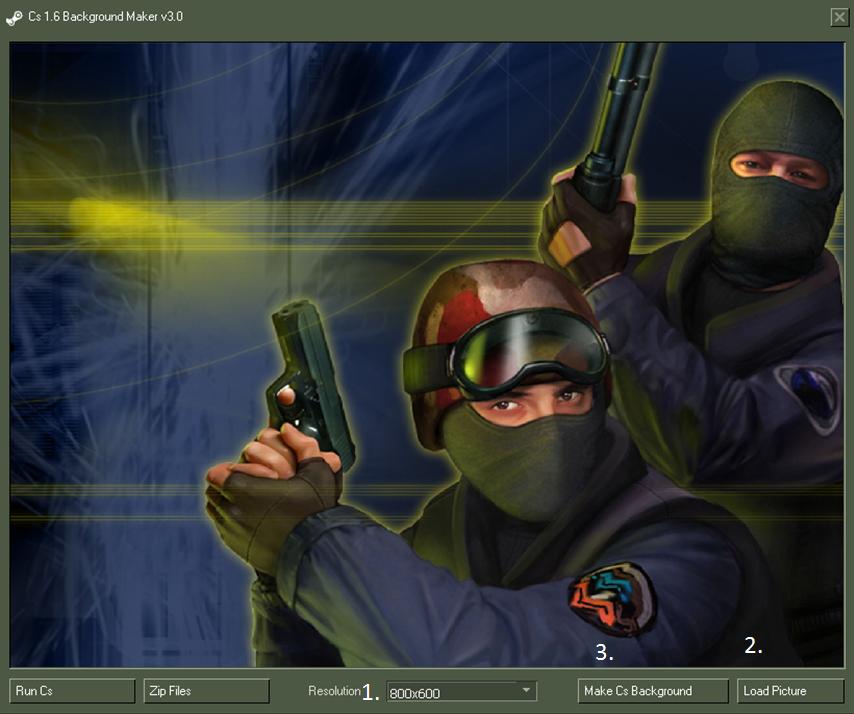Click the Steam icon in title bar
This screenshot has height=714, width=854.
[x=14, y=17]
